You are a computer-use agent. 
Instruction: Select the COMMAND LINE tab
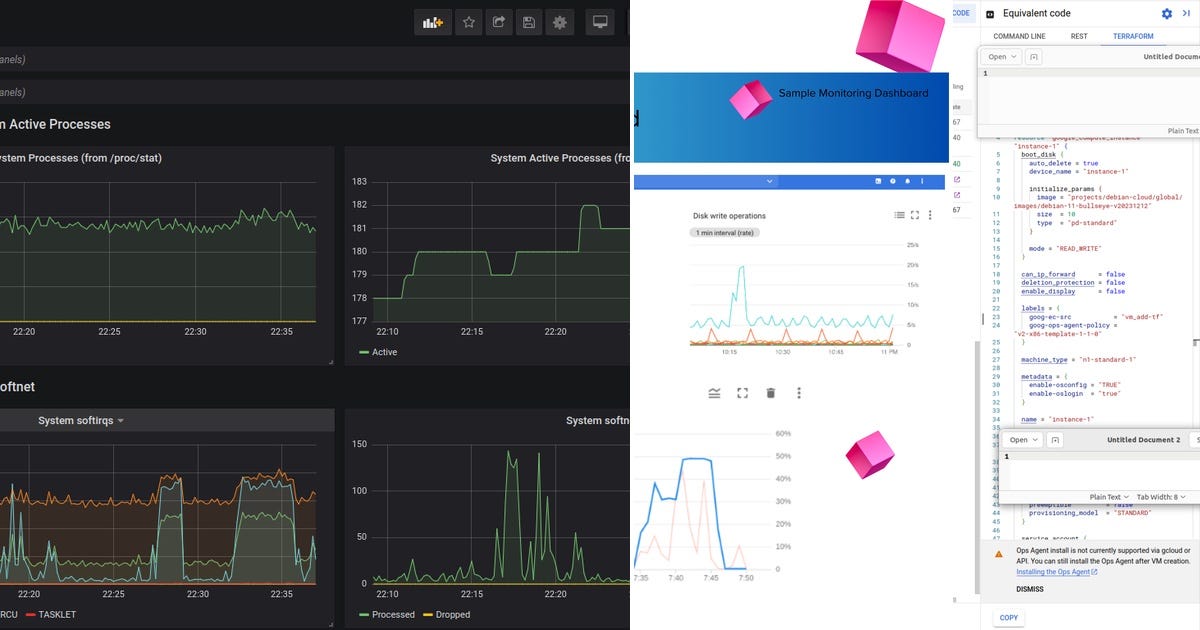pos(1020,36)
